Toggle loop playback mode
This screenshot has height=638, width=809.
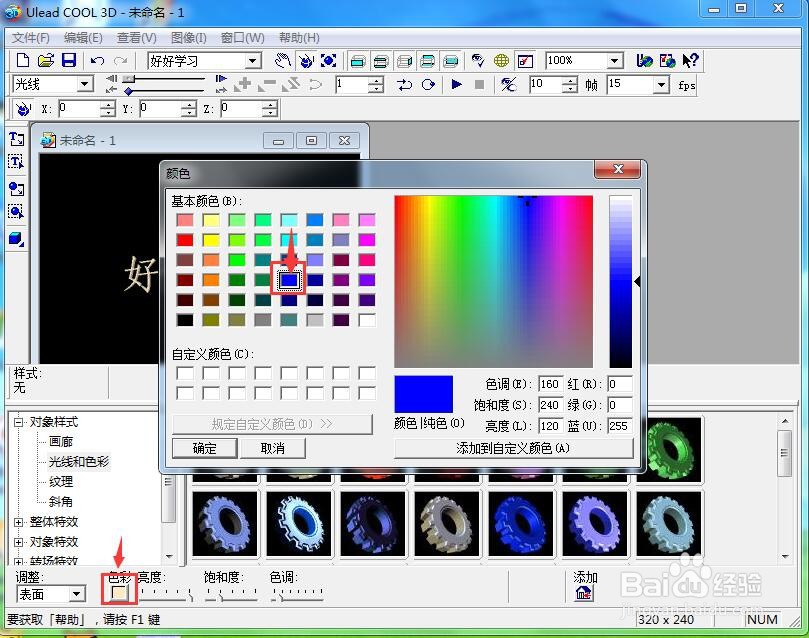pos(428,84)
